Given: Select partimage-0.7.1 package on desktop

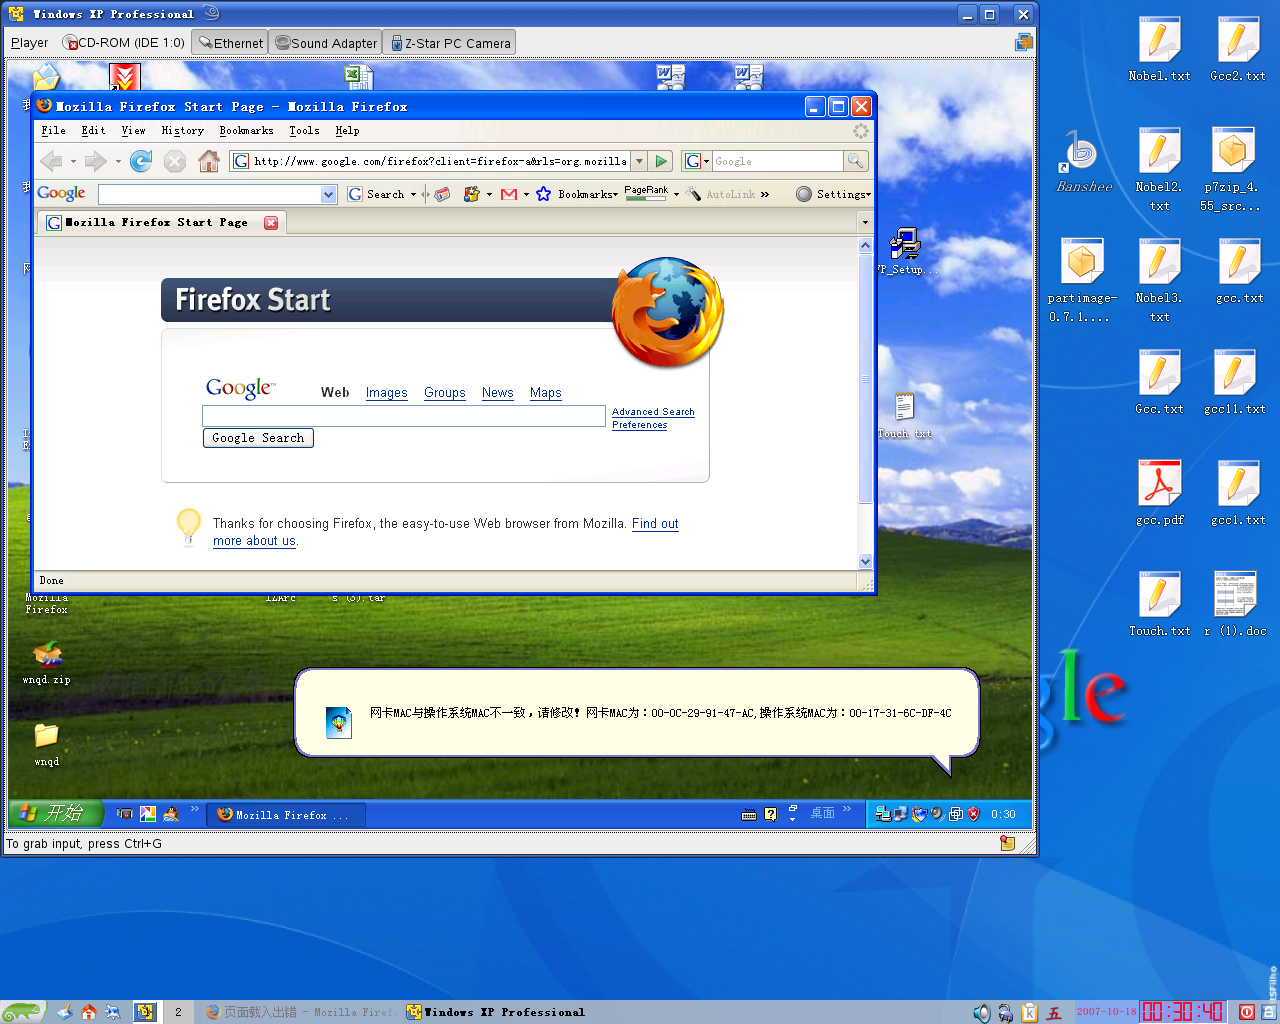Looking at the screenshot, I should [1082, 280].
